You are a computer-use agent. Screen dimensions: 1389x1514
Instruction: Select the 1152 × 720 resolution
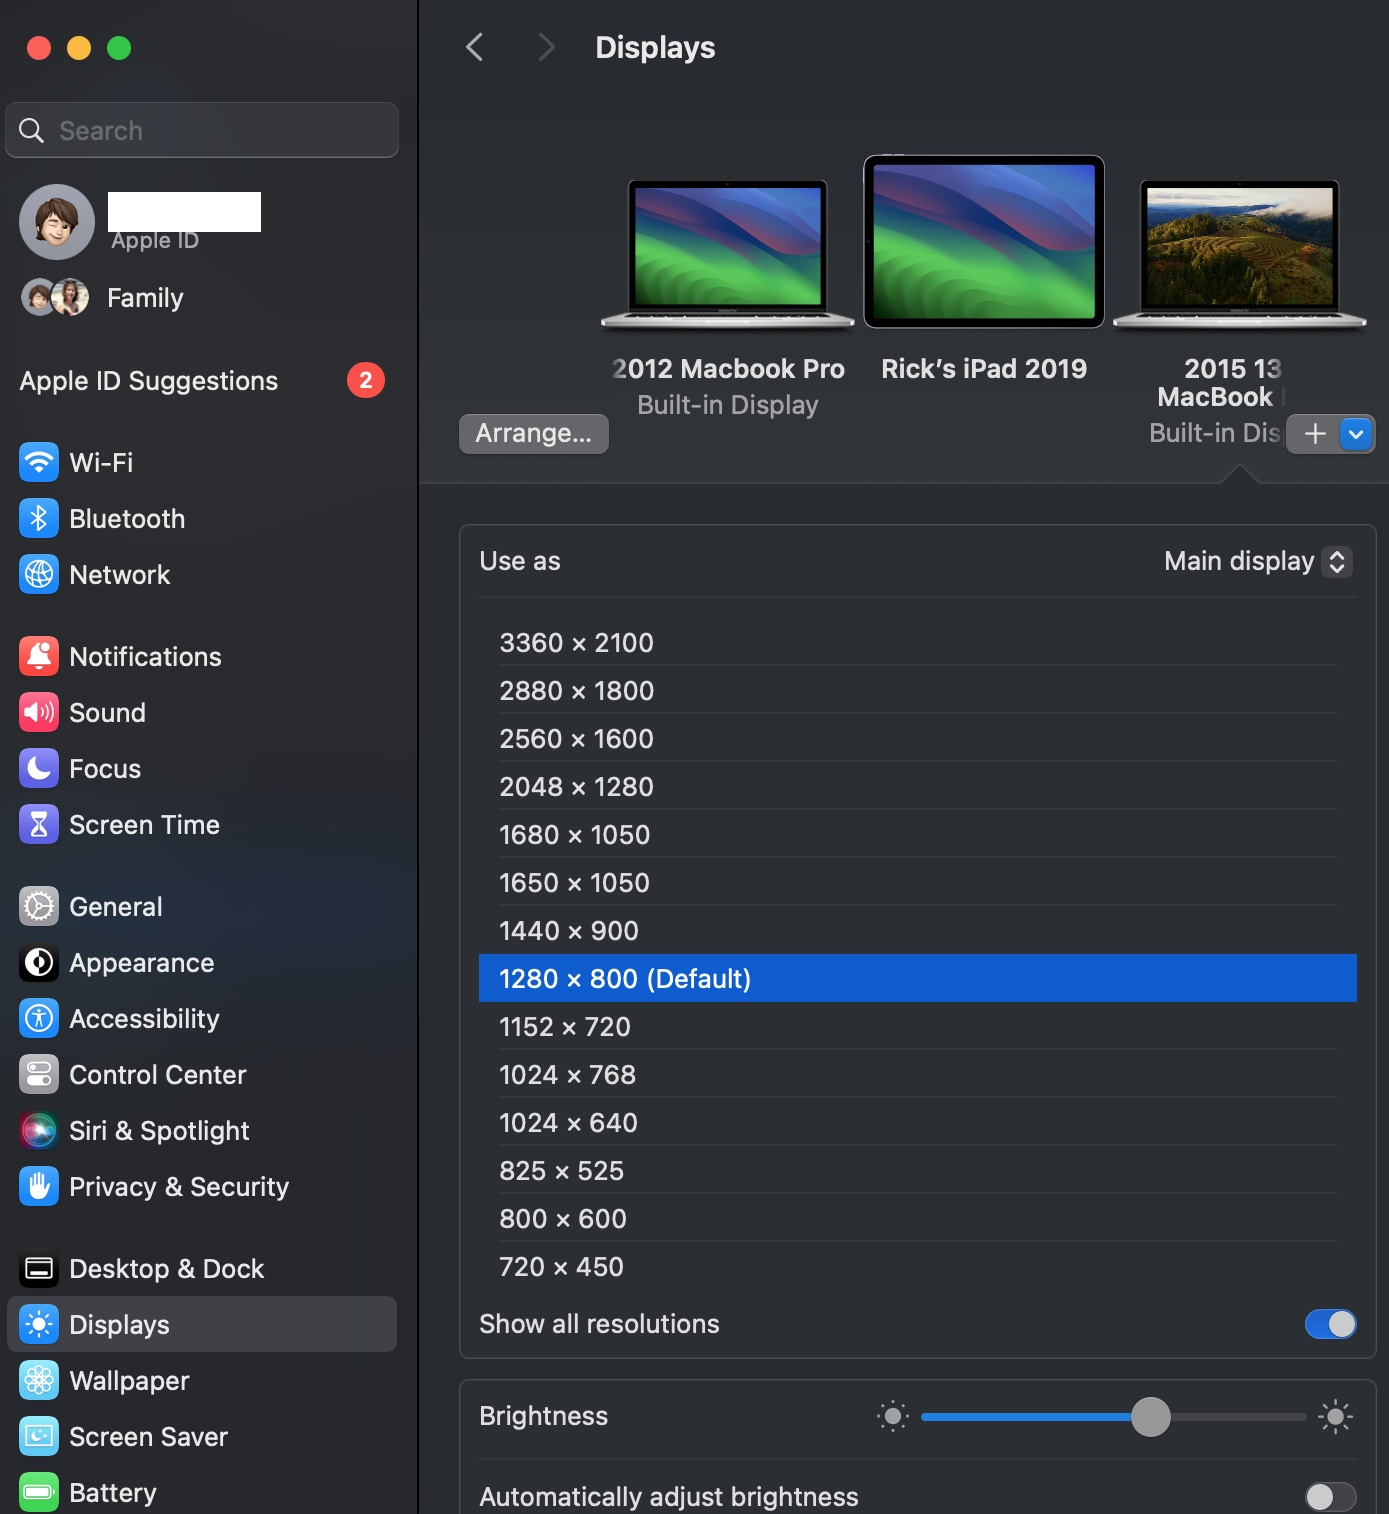[x=918, y=1026]
